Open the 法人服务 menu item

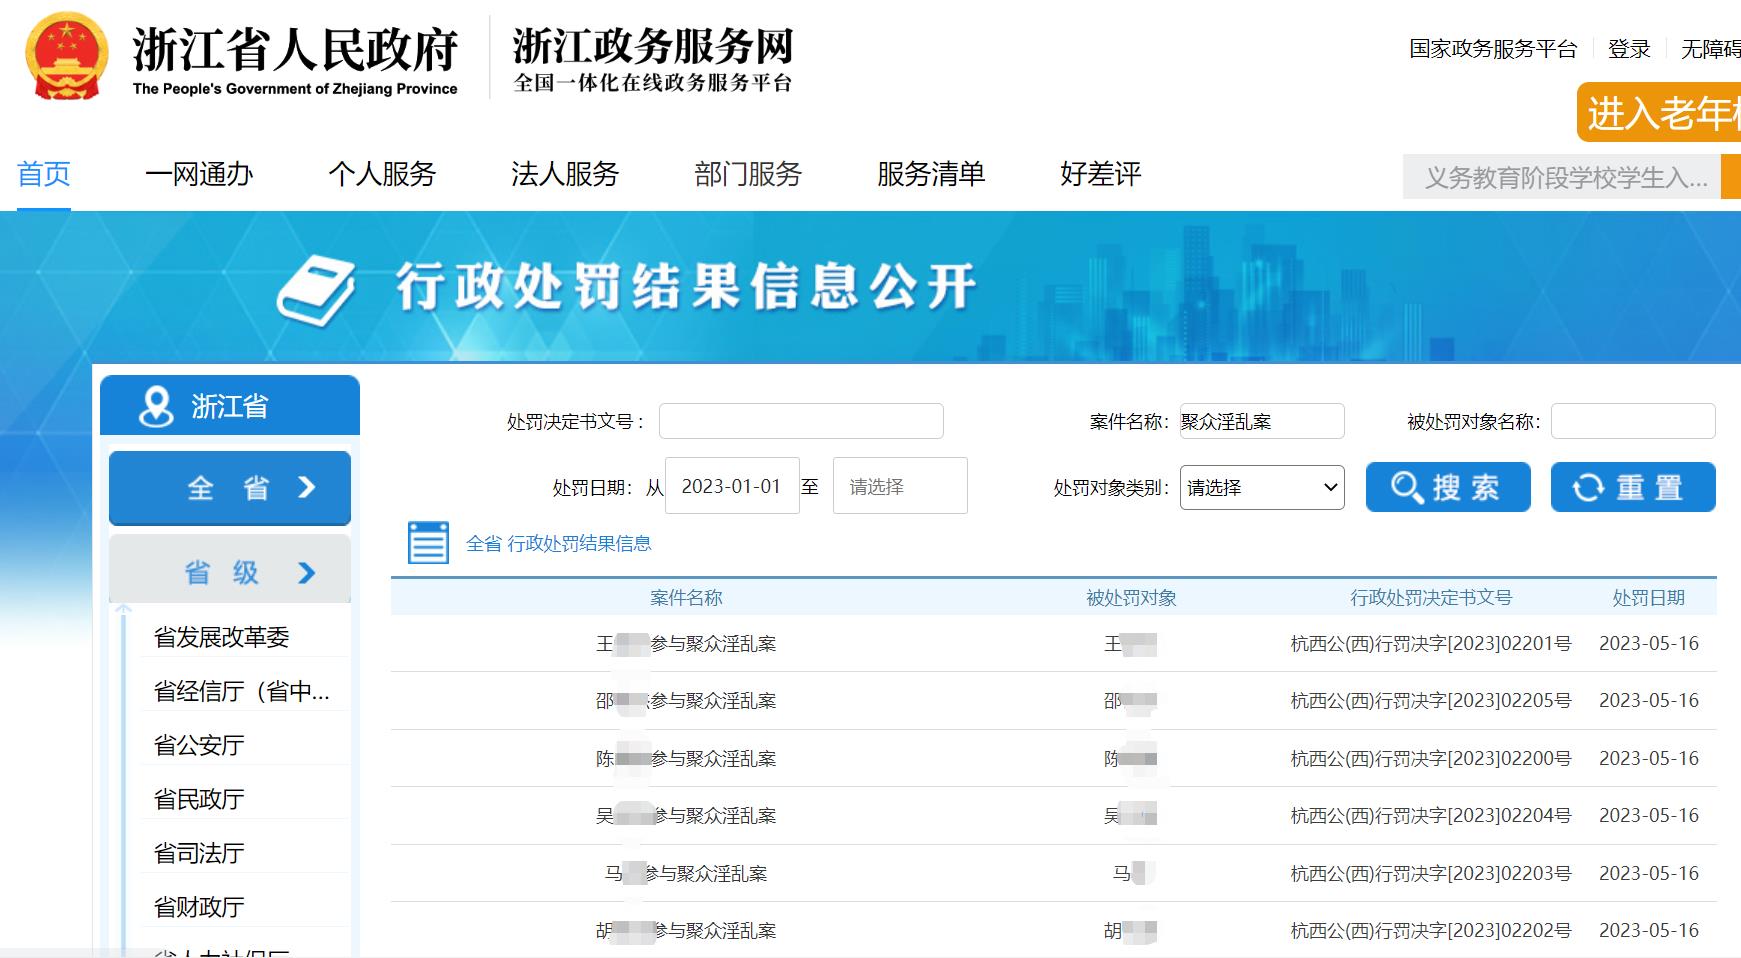pos(565,174)
